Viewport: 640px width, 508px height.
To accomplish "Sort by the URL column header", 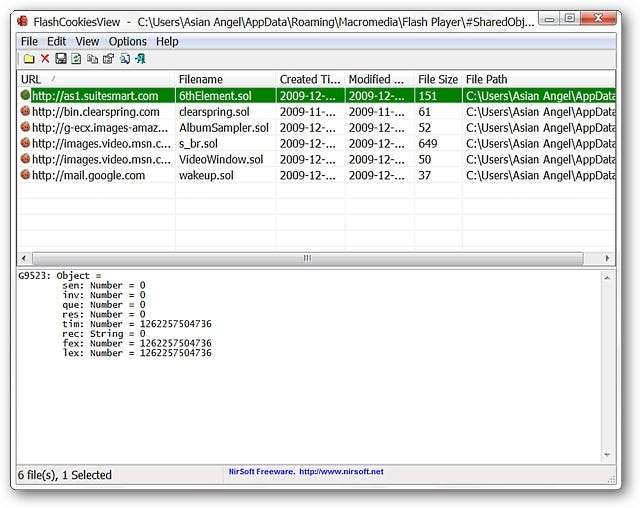I will [95, 79].
